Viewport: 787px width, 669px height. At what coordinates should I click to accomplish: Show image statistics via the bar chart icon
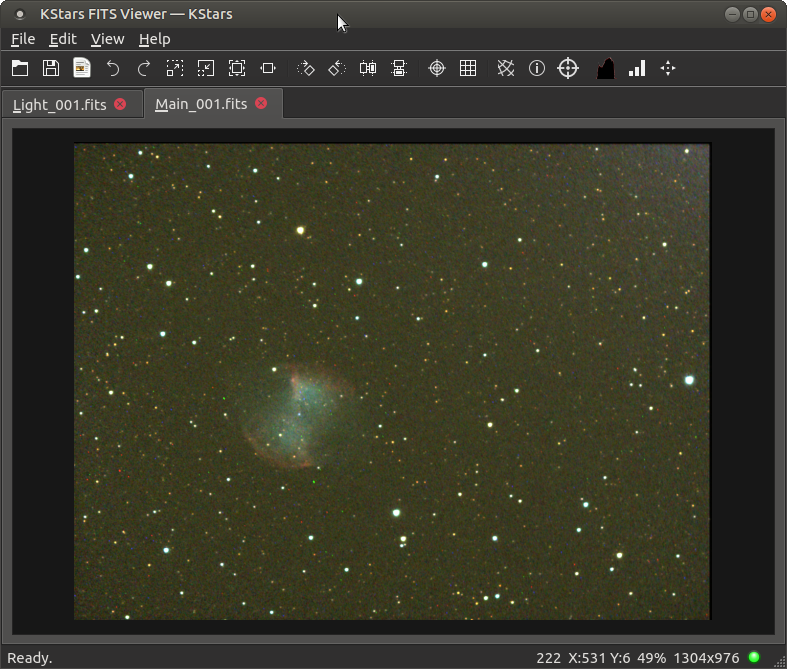[x=636, y=68]
